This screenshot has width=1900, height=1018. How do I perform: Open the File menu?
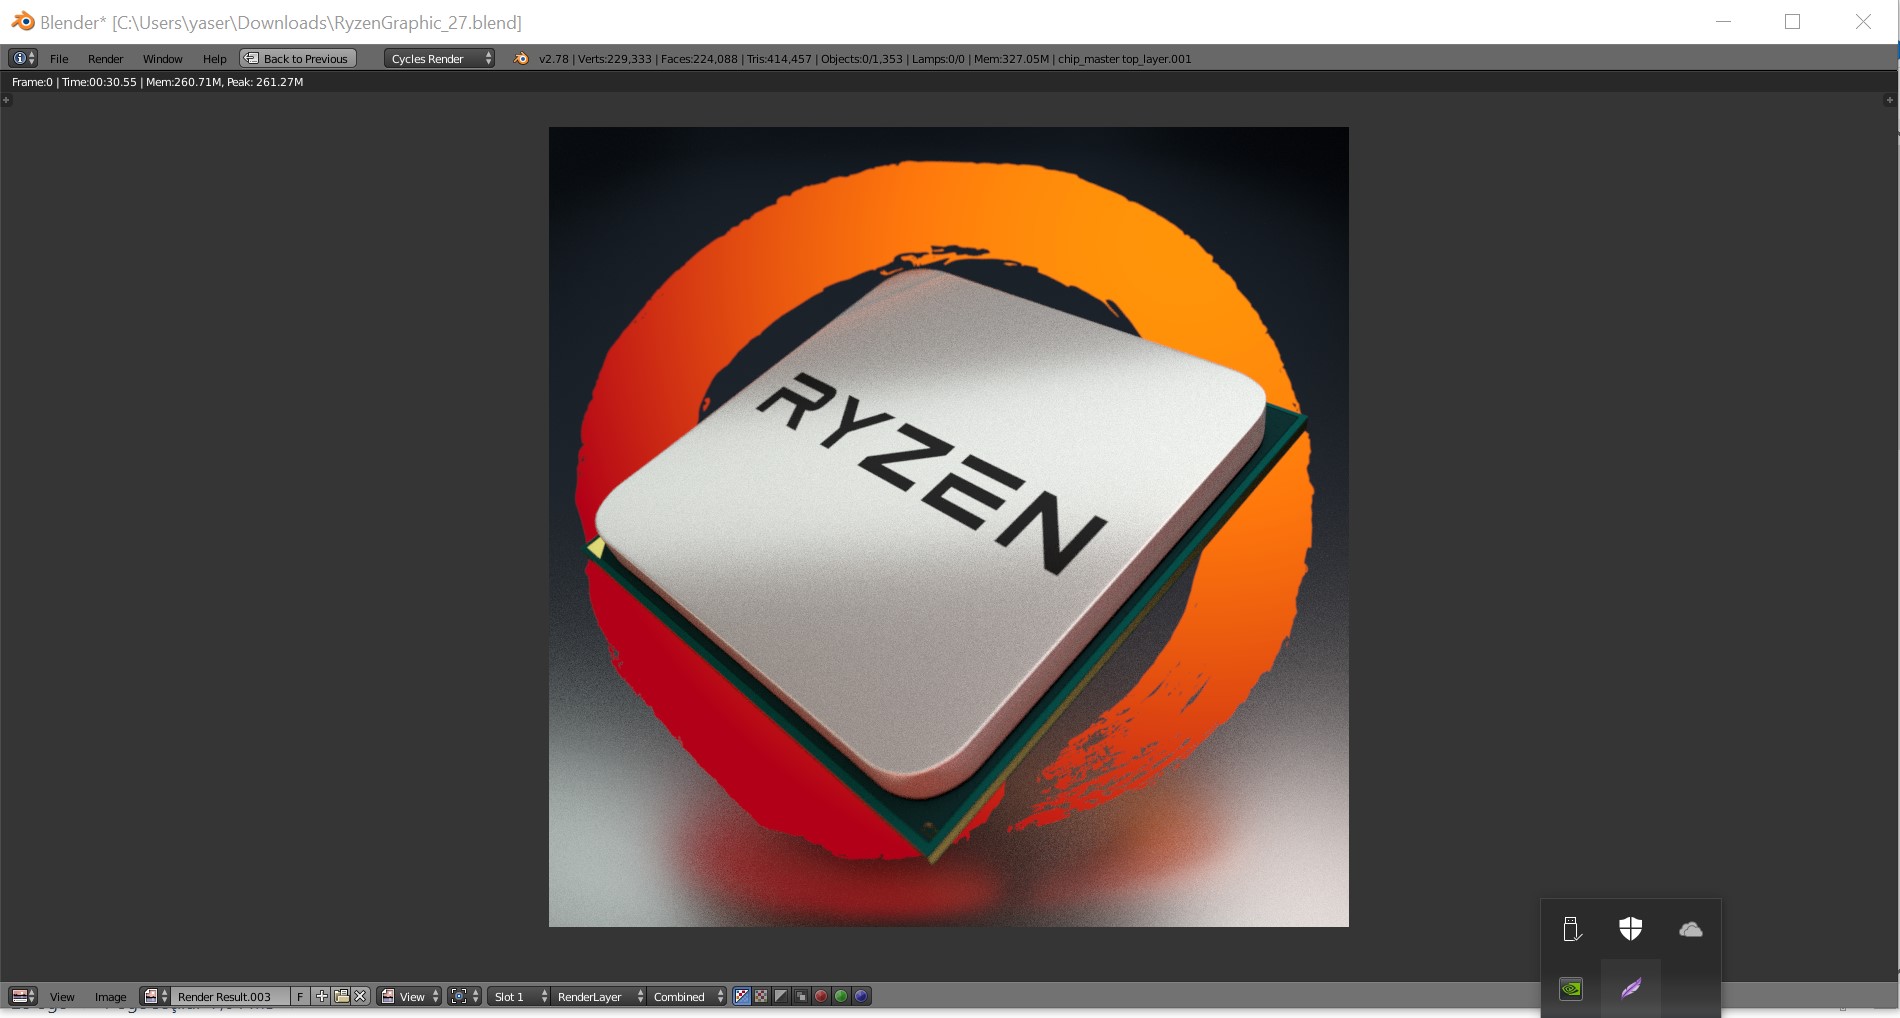[59, 59]
